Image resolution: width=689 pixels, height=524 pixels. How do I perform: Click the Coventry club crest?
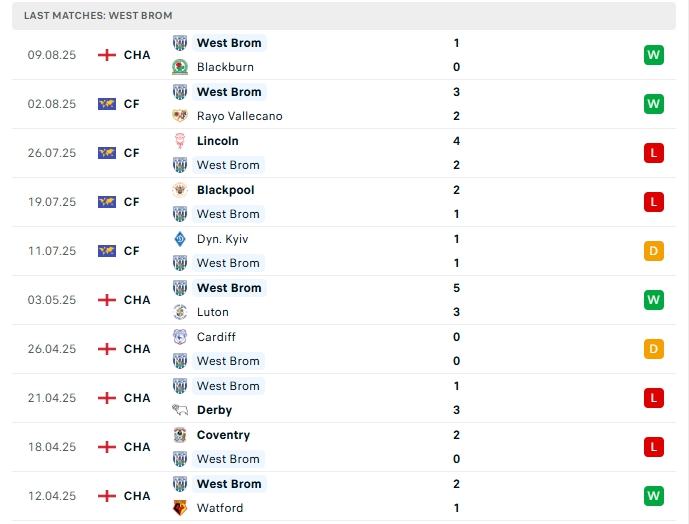click(x=180, y=435)
